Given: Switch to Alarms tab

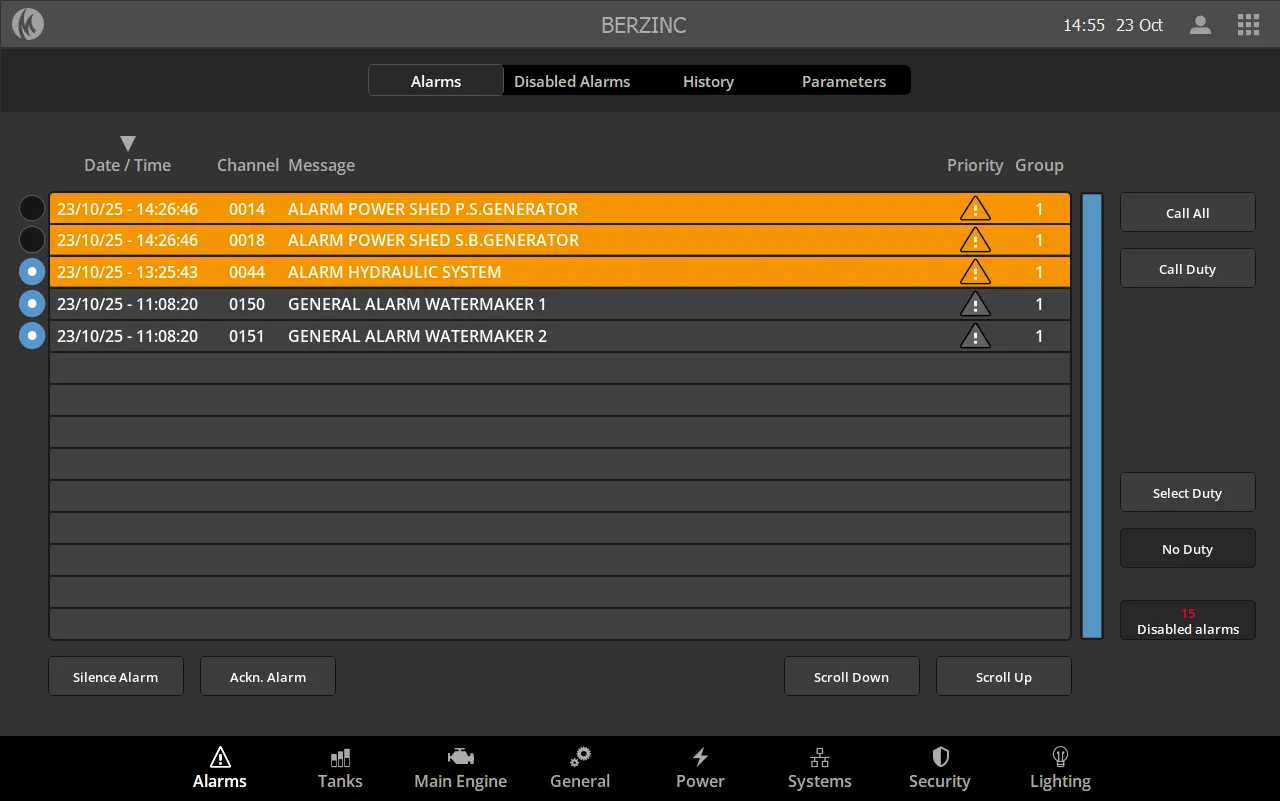Looking at the screenshot, I should click(436, 81).
